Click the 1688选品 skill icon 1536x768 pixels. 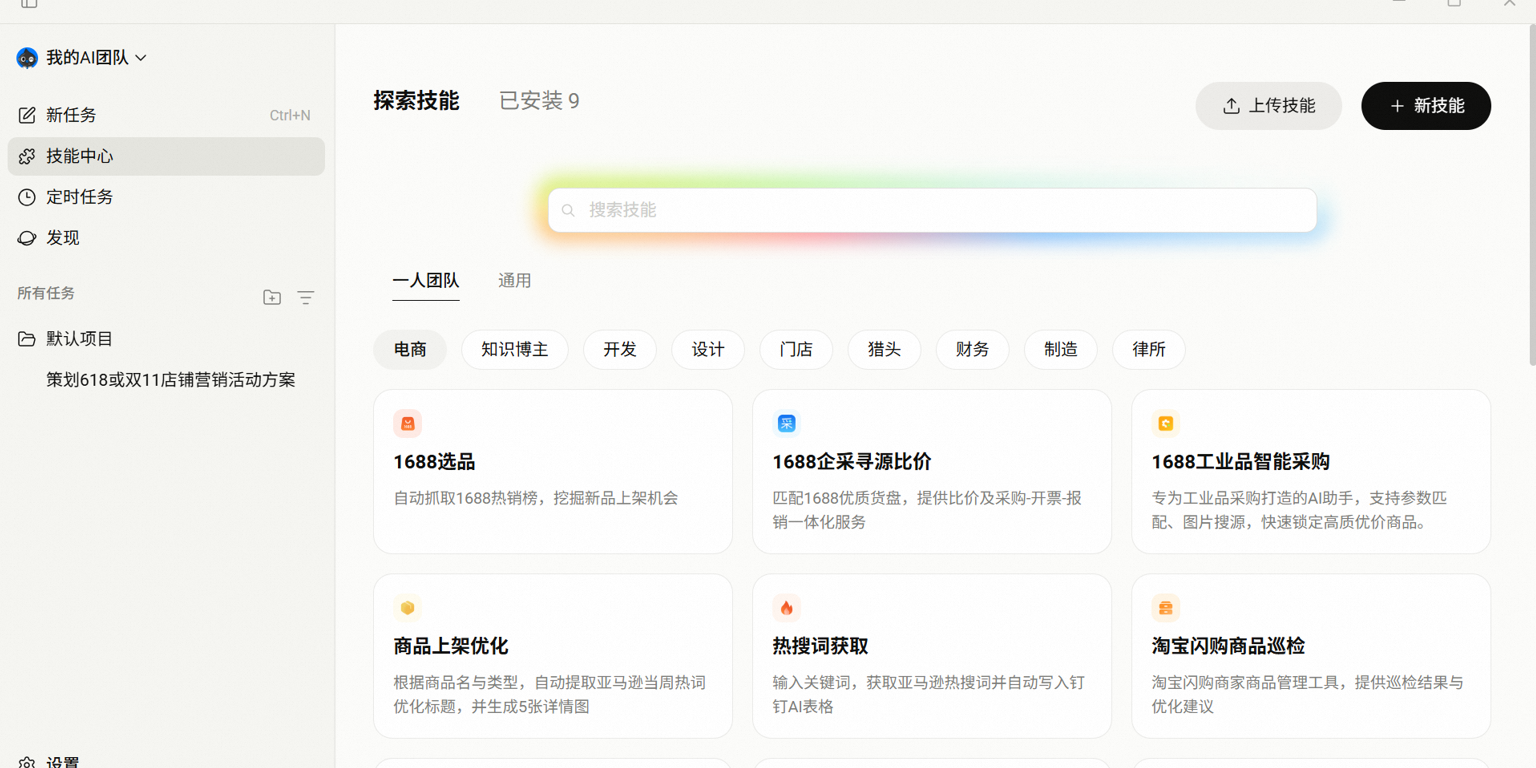[407, 423]
